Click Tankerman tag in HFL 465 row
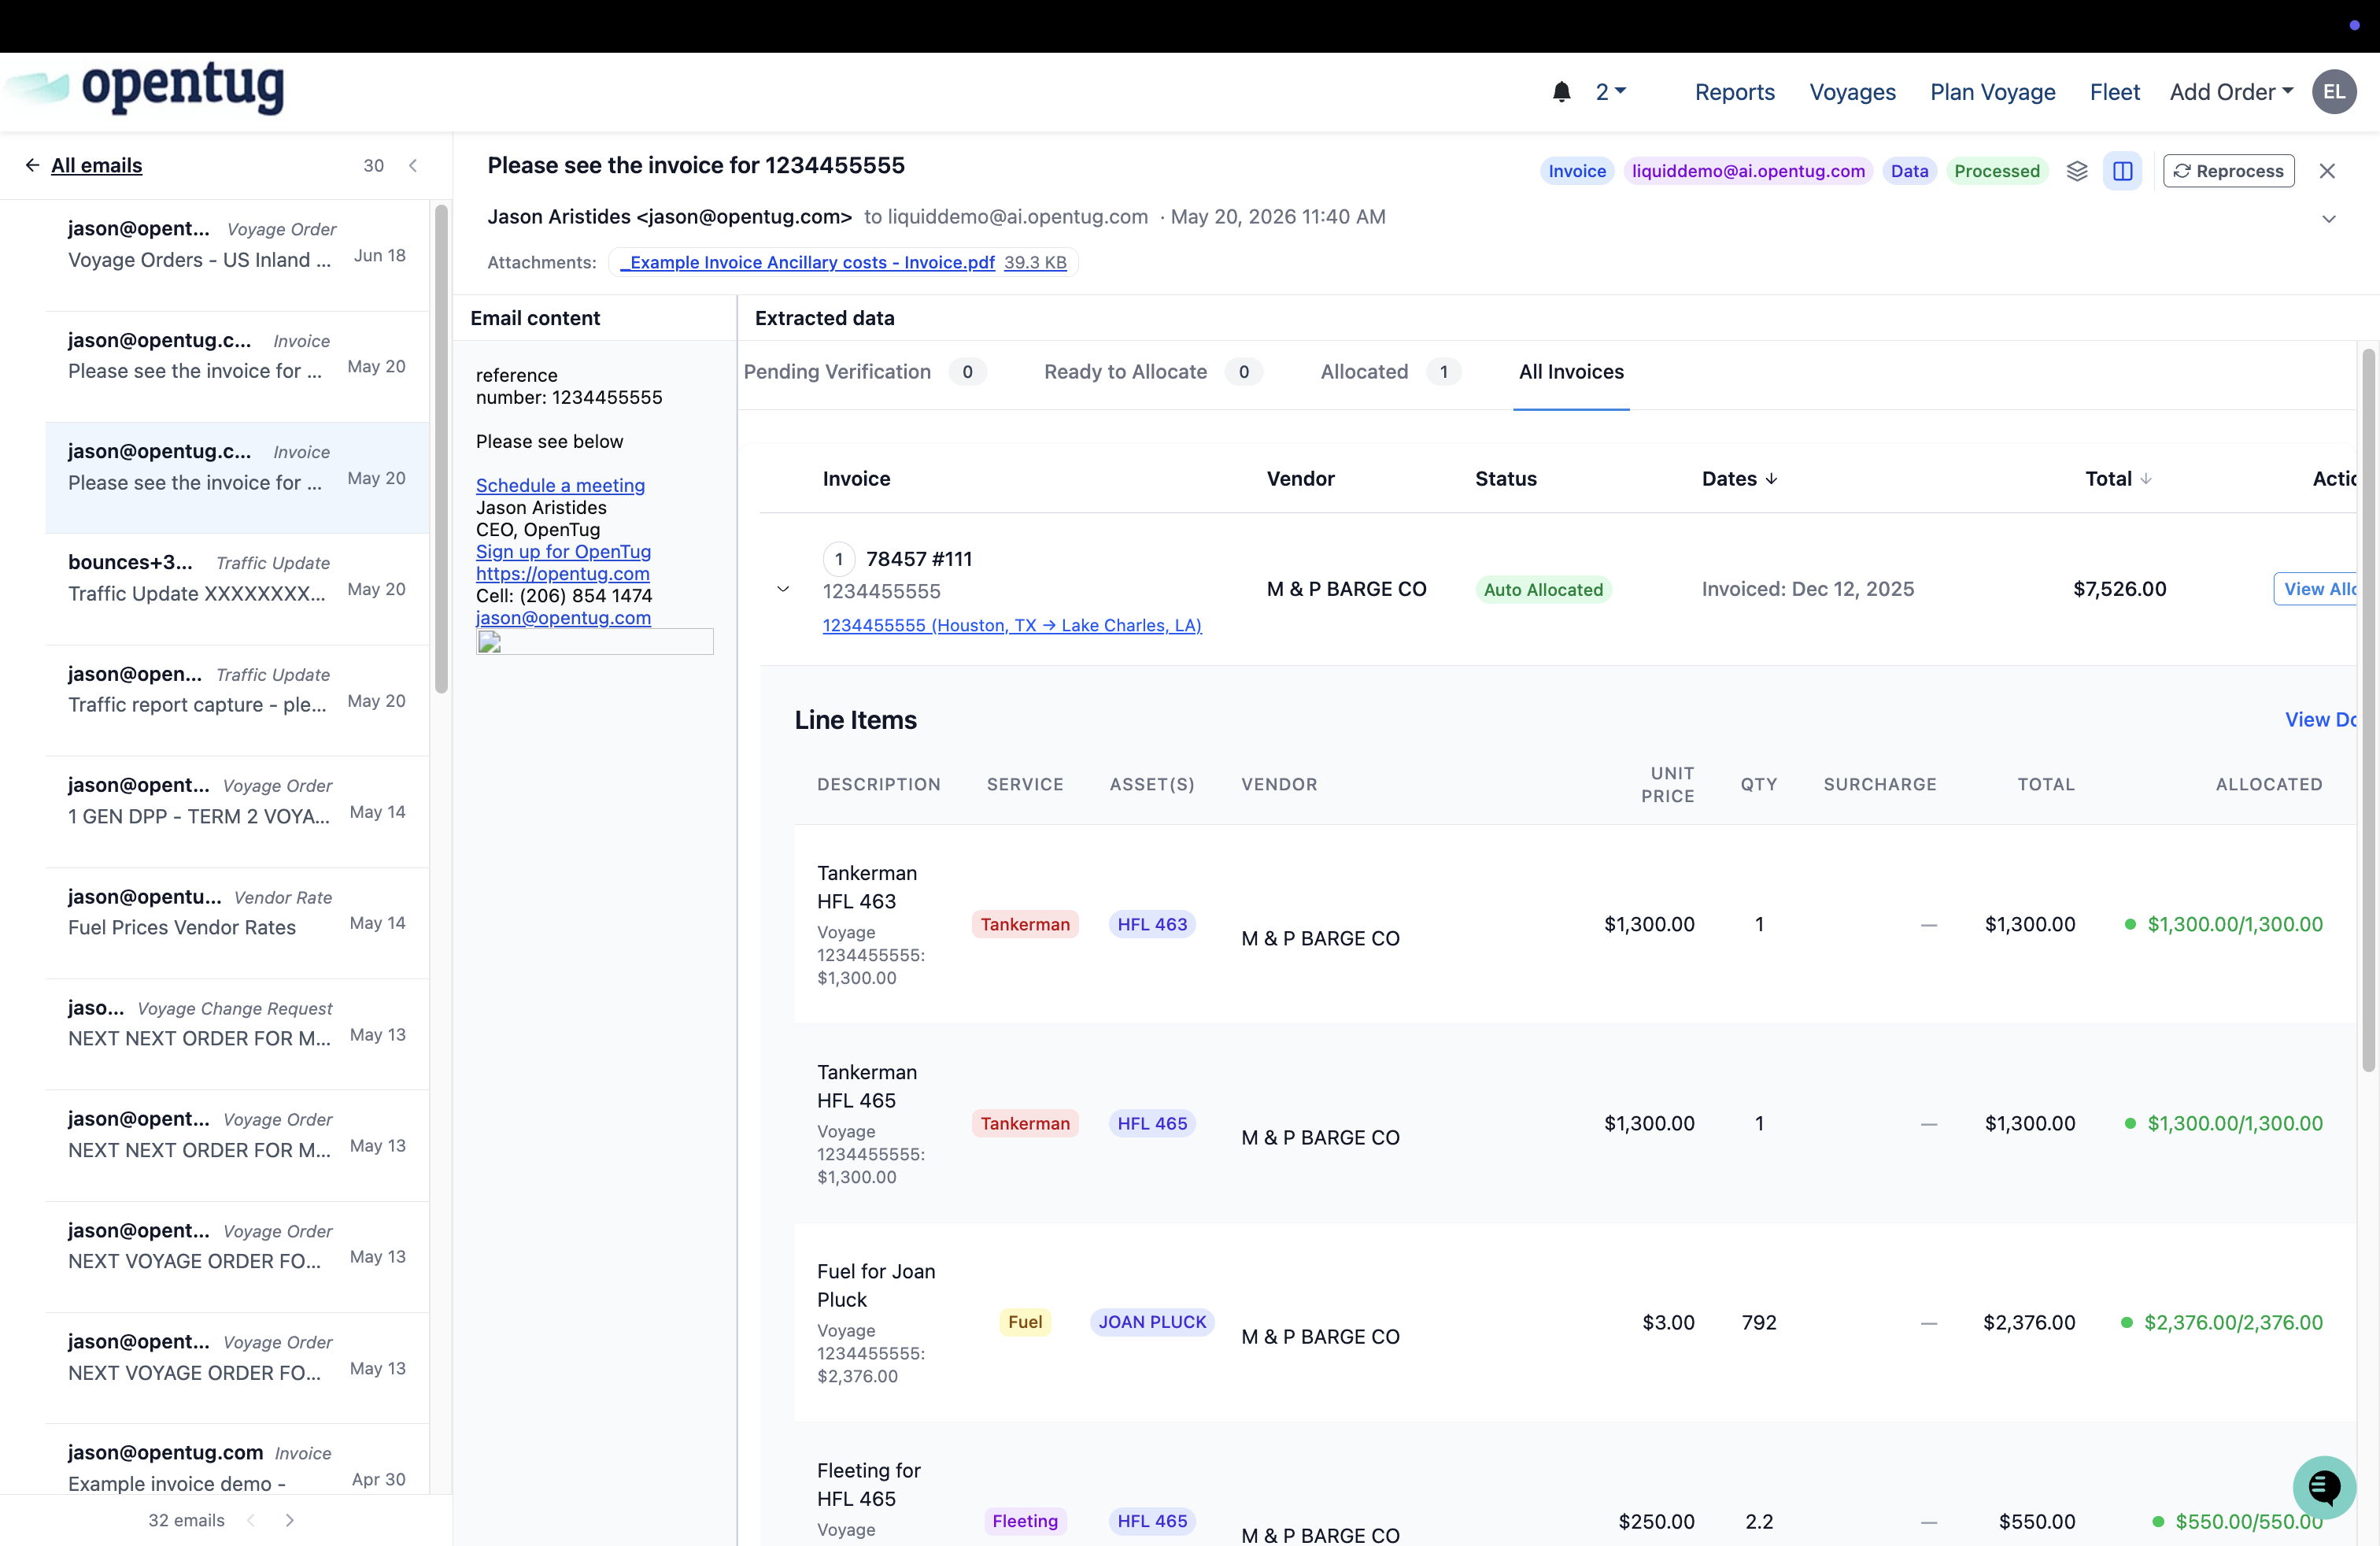This screenshot has height=1546, width=2380. [x=1025, y=1123]
